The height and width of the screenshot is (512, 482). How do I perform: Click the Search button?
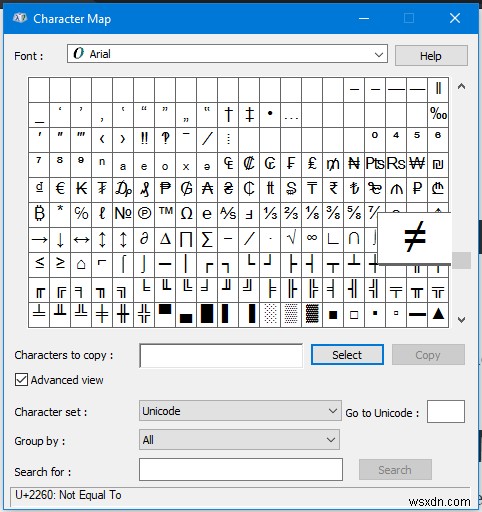395,470
